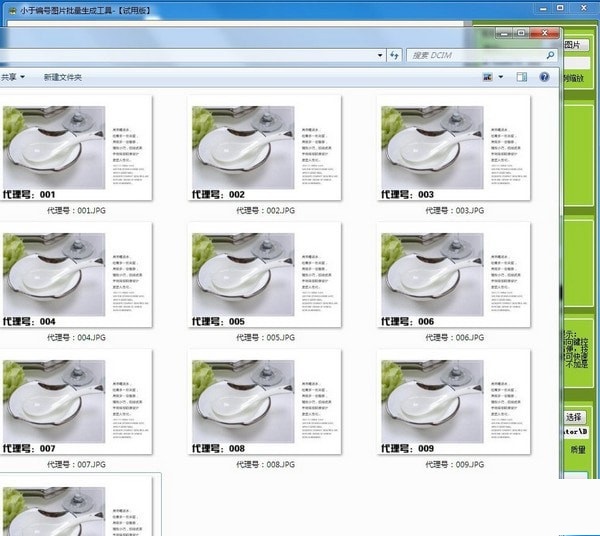Click the change view icon in toolbar
The width and height of the screenshot is (600, 536).
(x=488, y=77)
